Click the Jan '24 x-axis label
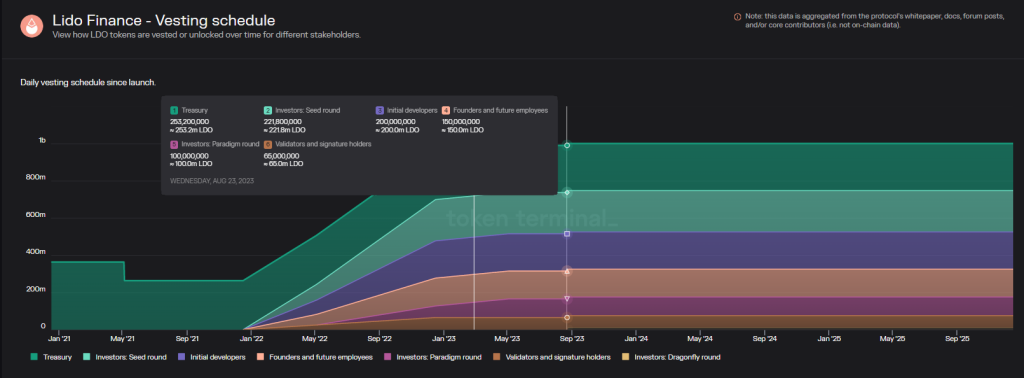Image resolution: width=1024 pixels, height=378 pixels. click(635, 339)
